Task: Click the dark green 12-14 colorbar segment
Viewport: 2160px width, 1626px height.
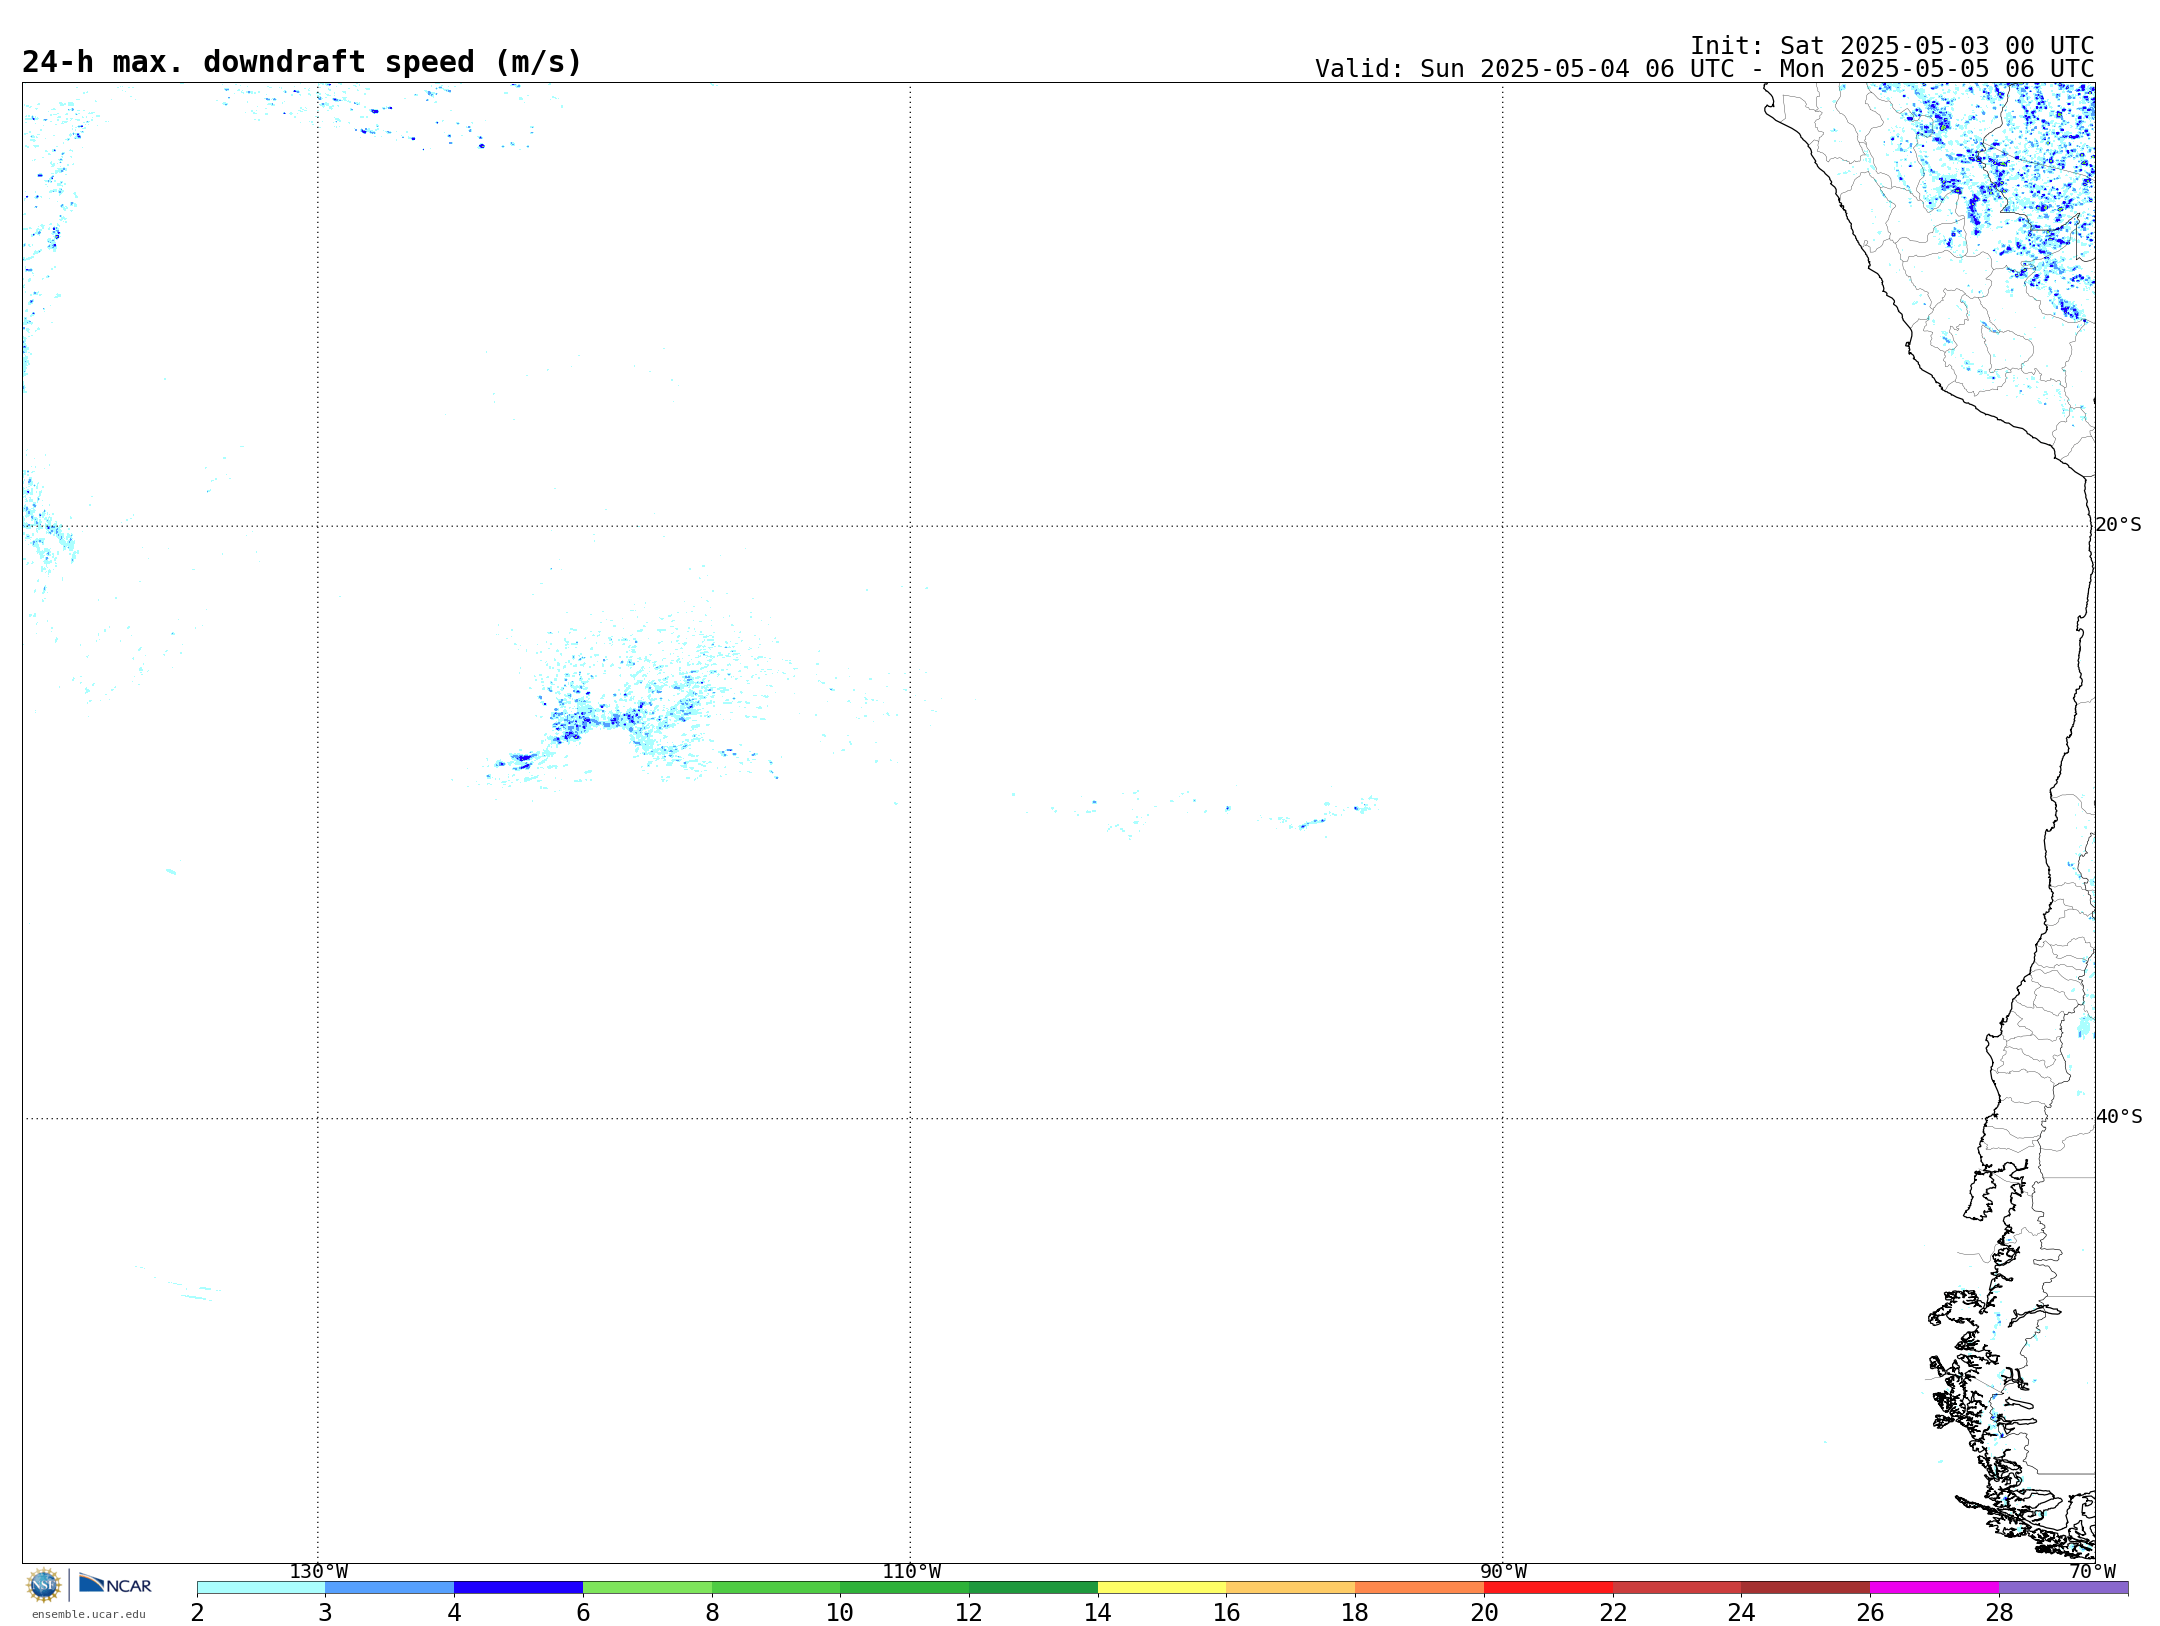Action: coord(1033,1588)
